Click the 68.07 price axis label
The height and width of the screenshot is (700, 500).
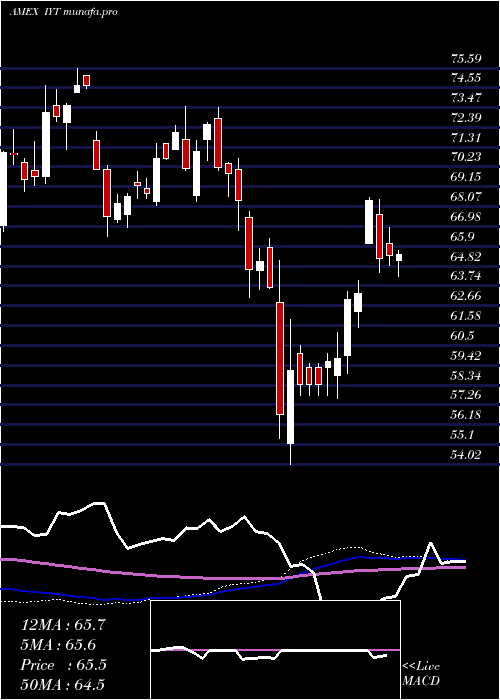466,197
